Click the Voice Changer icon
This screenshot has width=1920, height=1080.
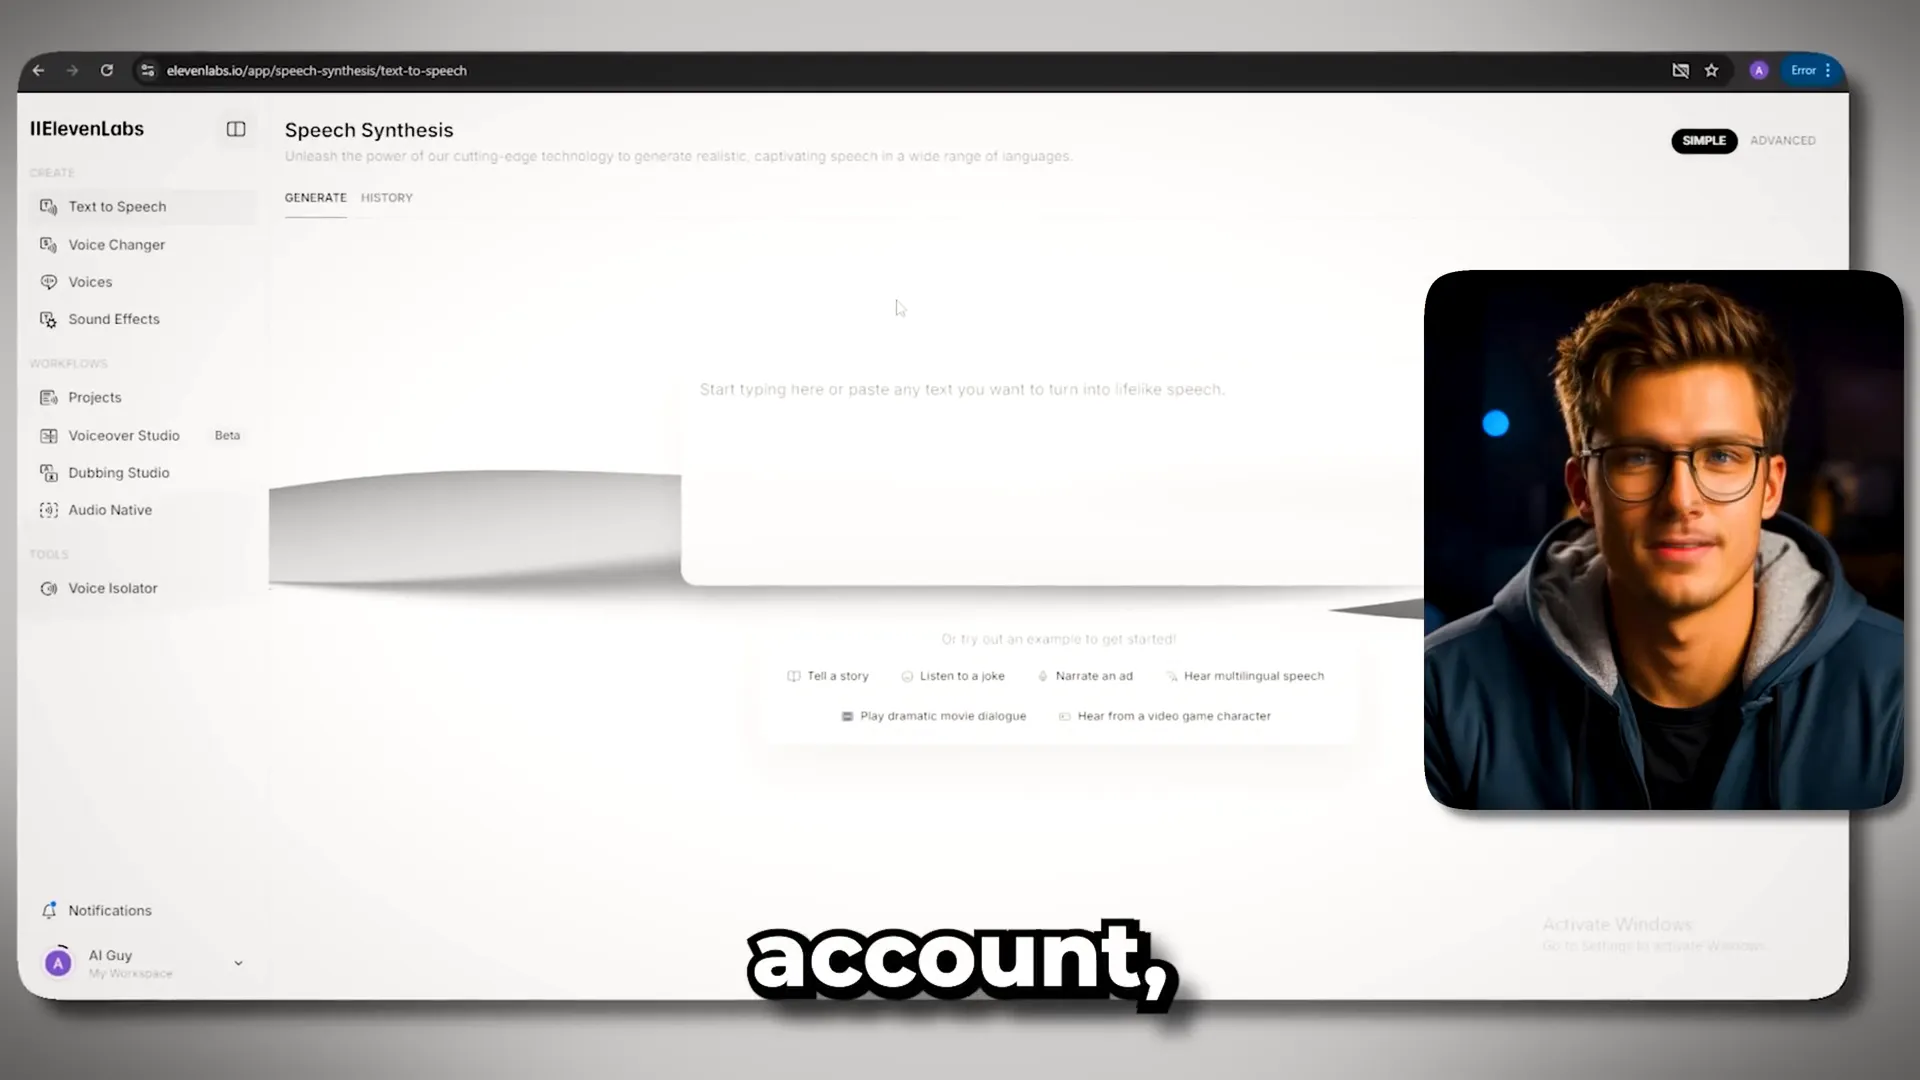(49, 244)
